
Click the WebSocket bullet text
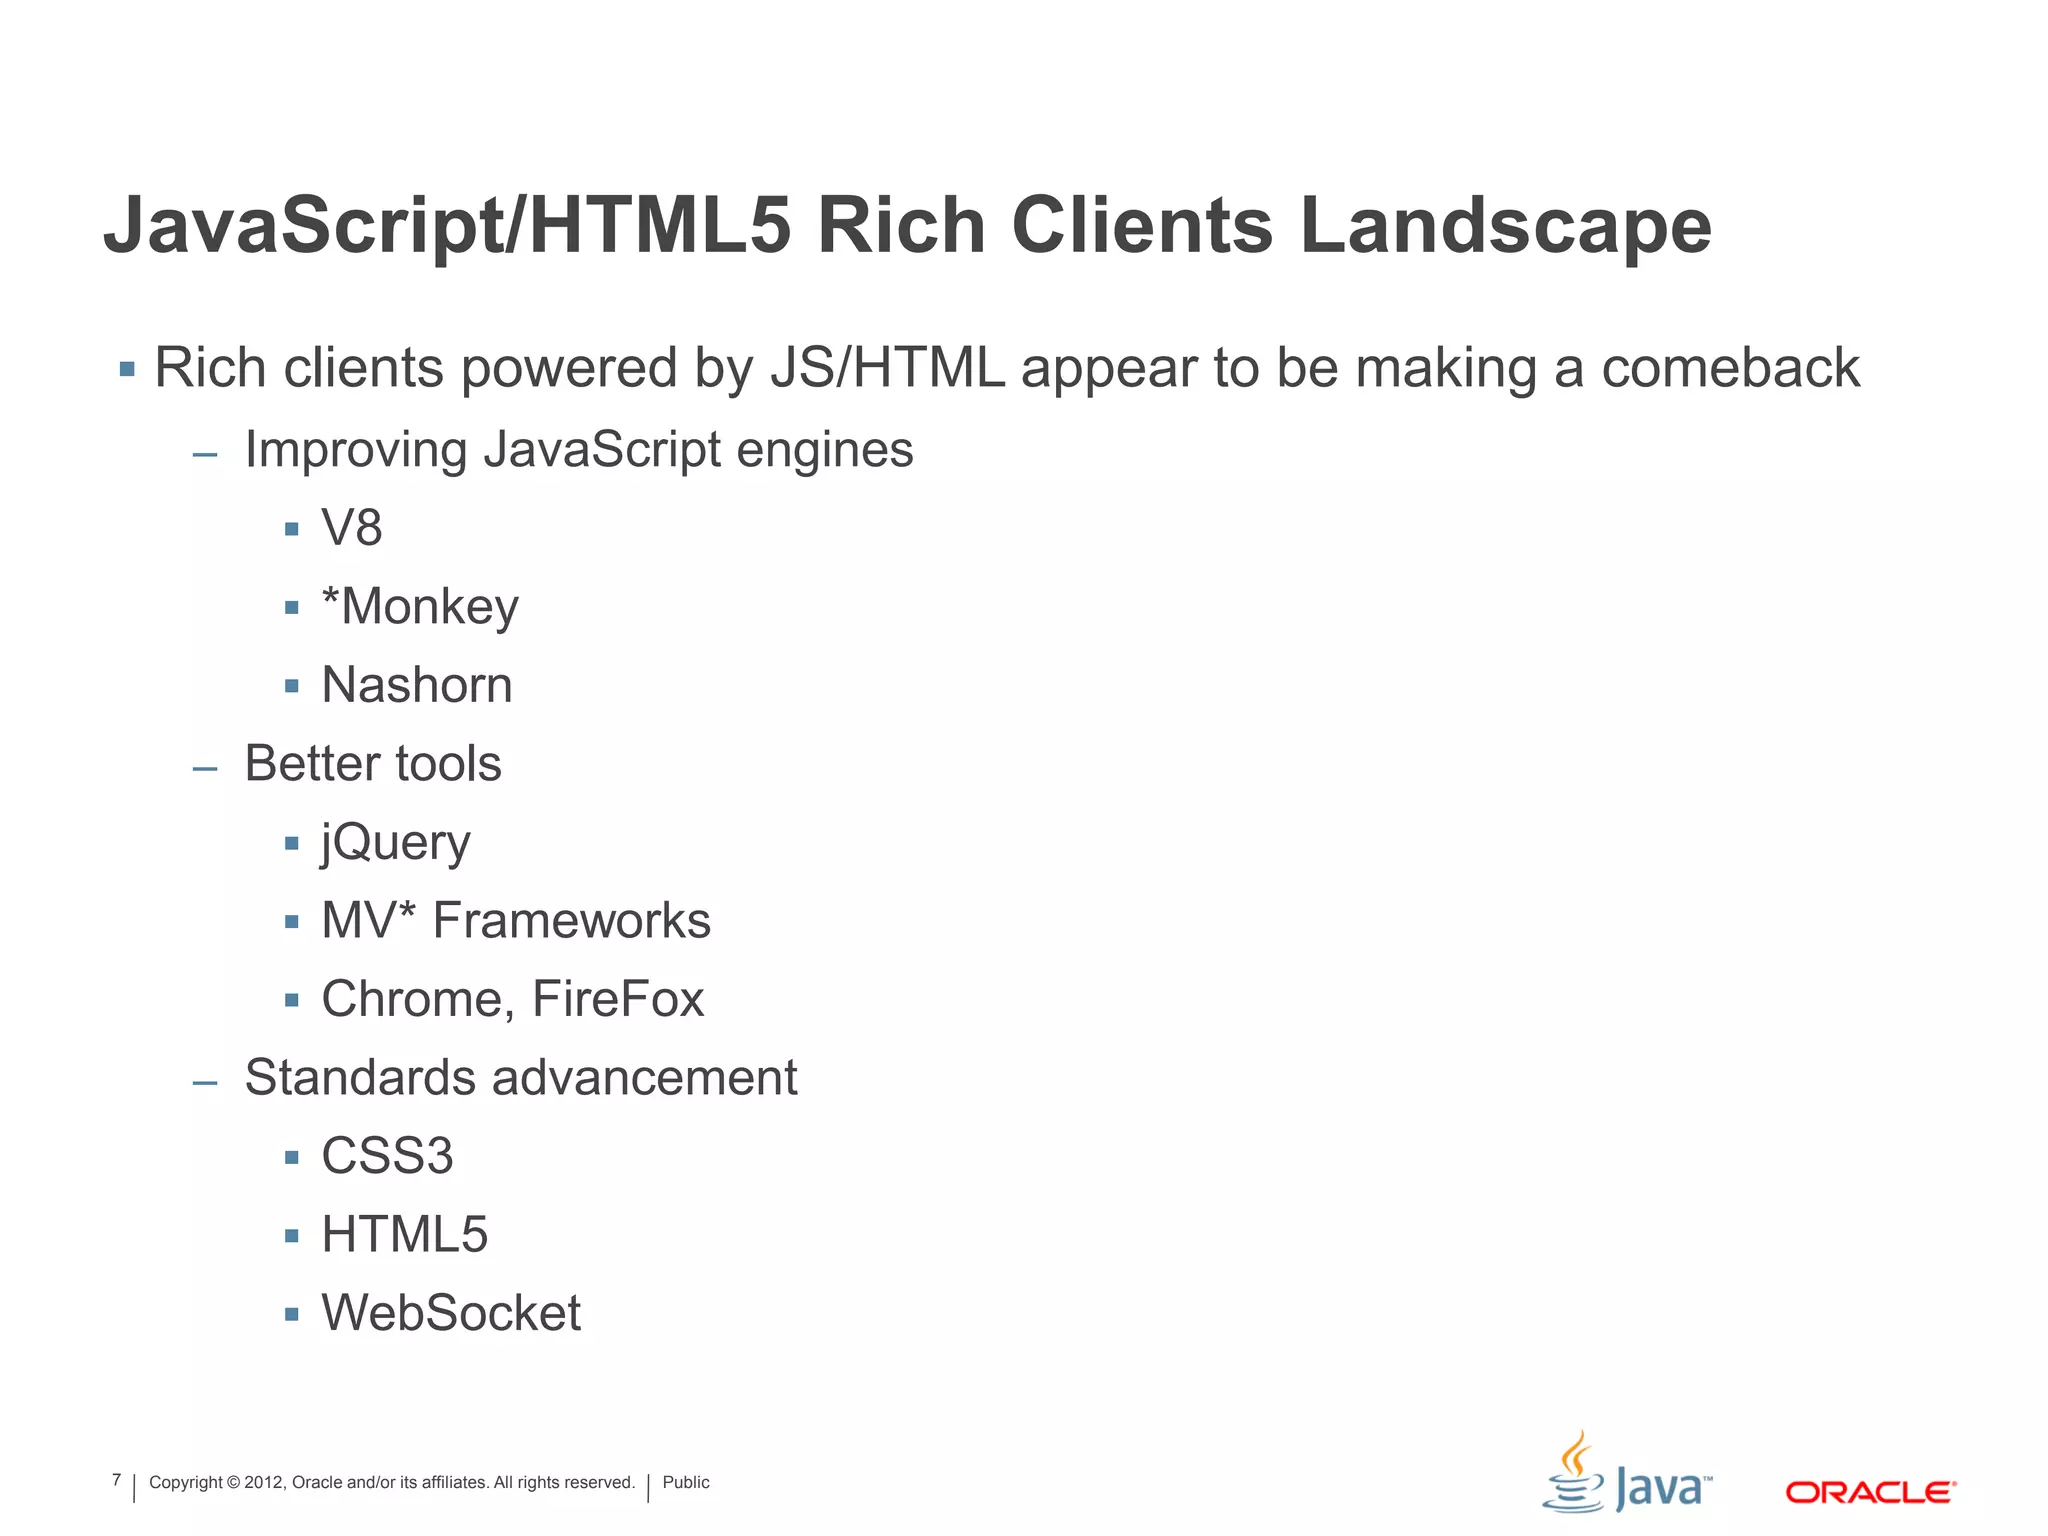tap(450, 1313)
